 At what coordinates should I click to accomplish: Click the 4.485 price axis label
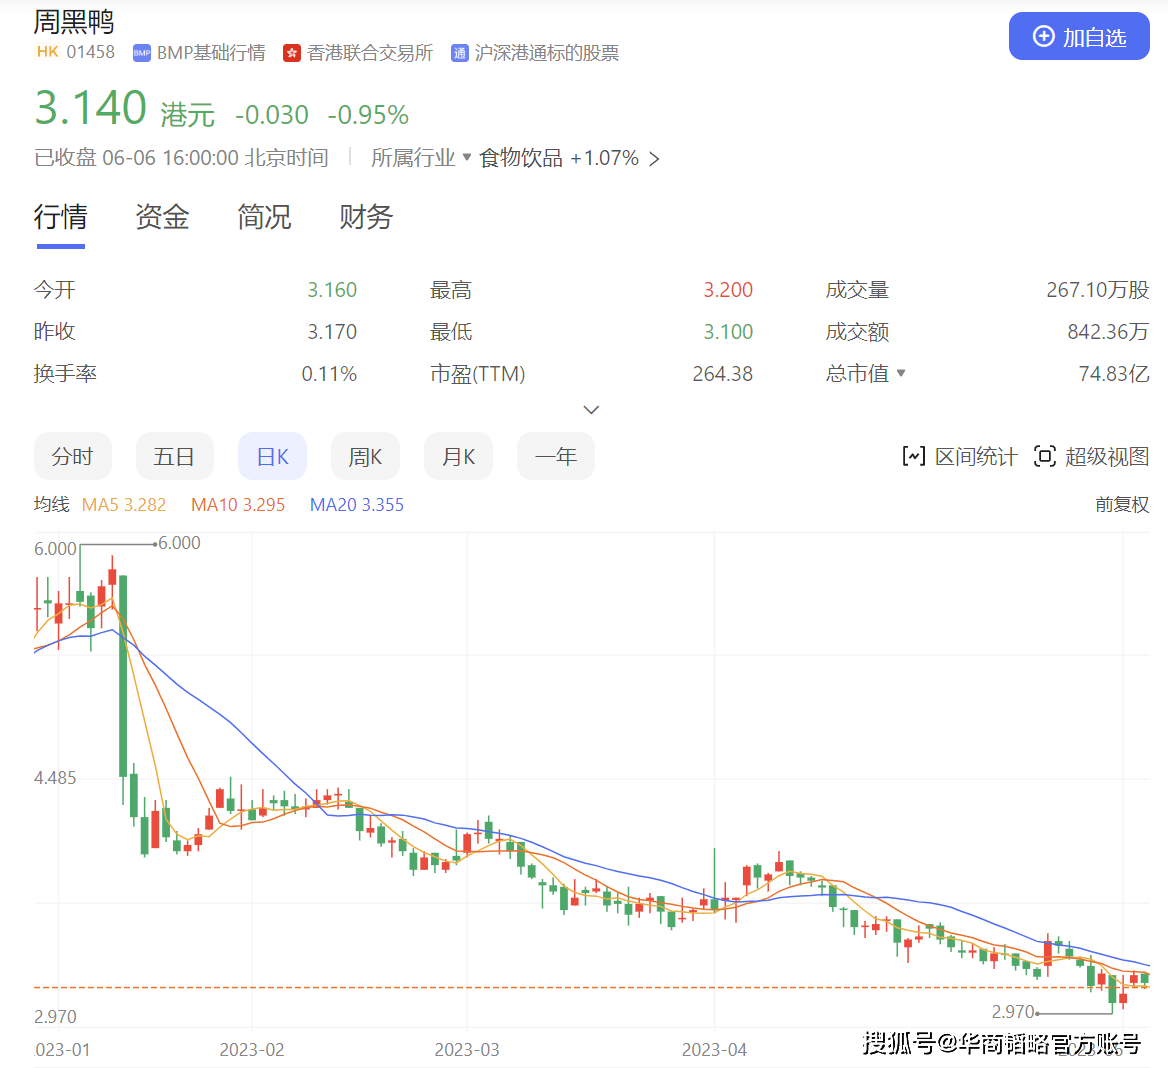55,778
